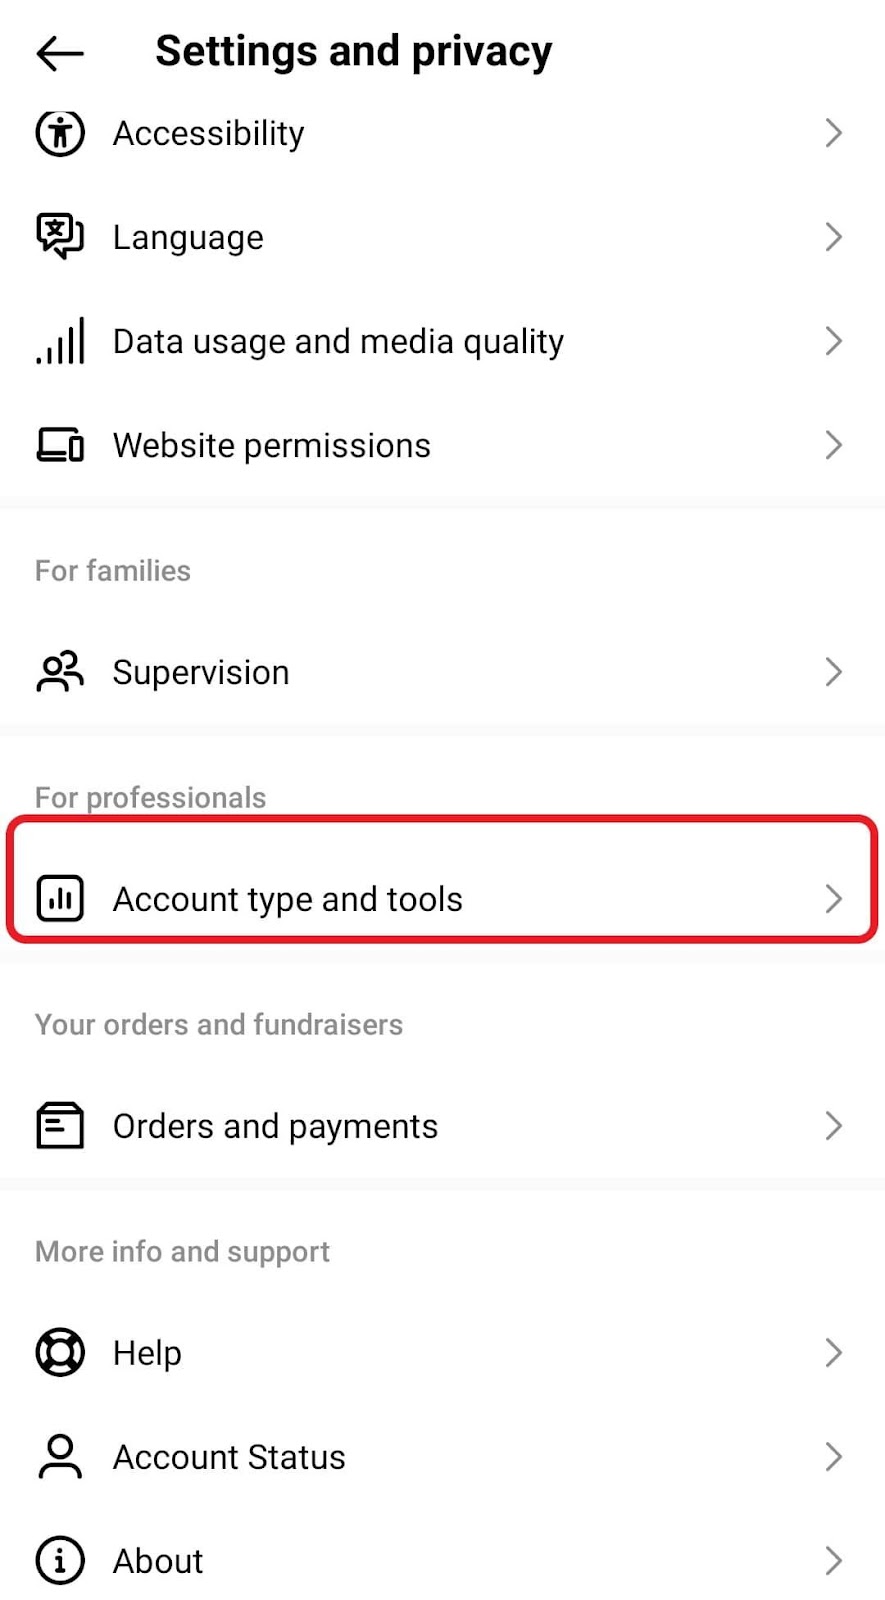Click the Settings and privacy title

[353, 52]
